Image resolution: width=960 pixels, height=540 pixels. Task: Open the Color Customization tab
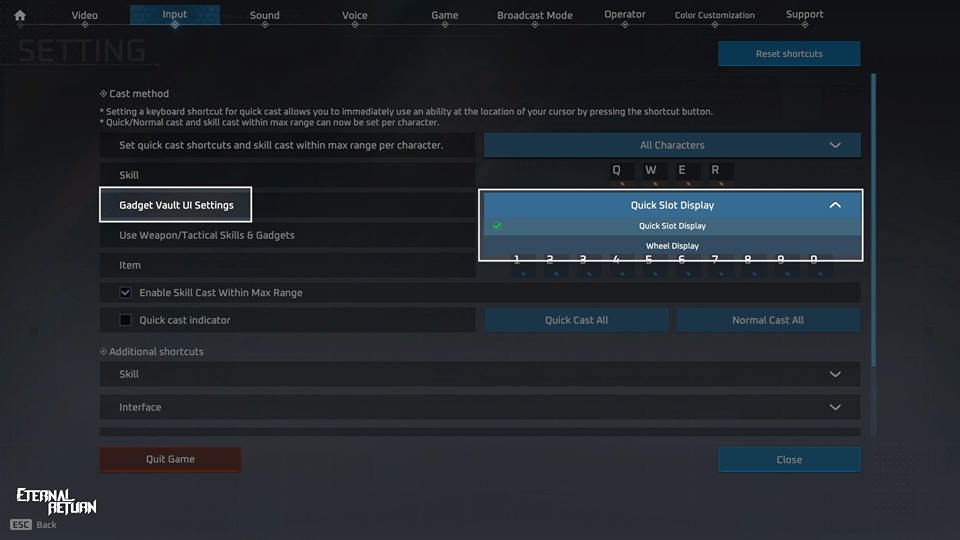(x=714, y=15)
